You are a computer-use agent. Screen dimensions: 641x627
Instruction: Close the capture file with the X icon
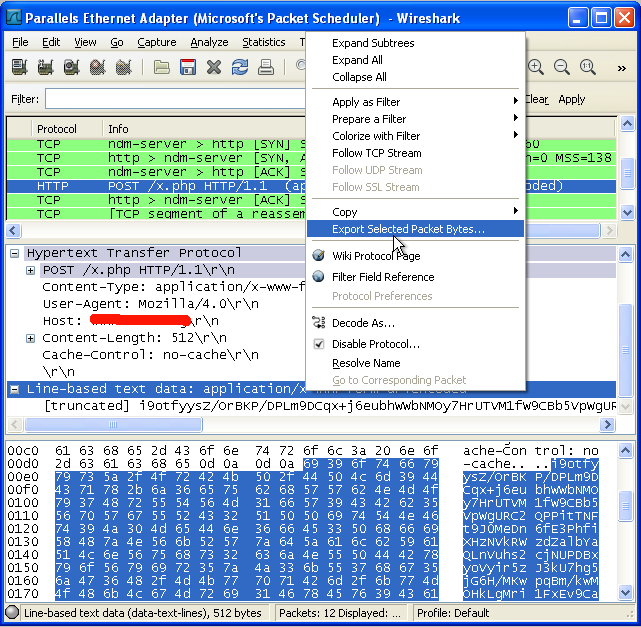[213, 67]
